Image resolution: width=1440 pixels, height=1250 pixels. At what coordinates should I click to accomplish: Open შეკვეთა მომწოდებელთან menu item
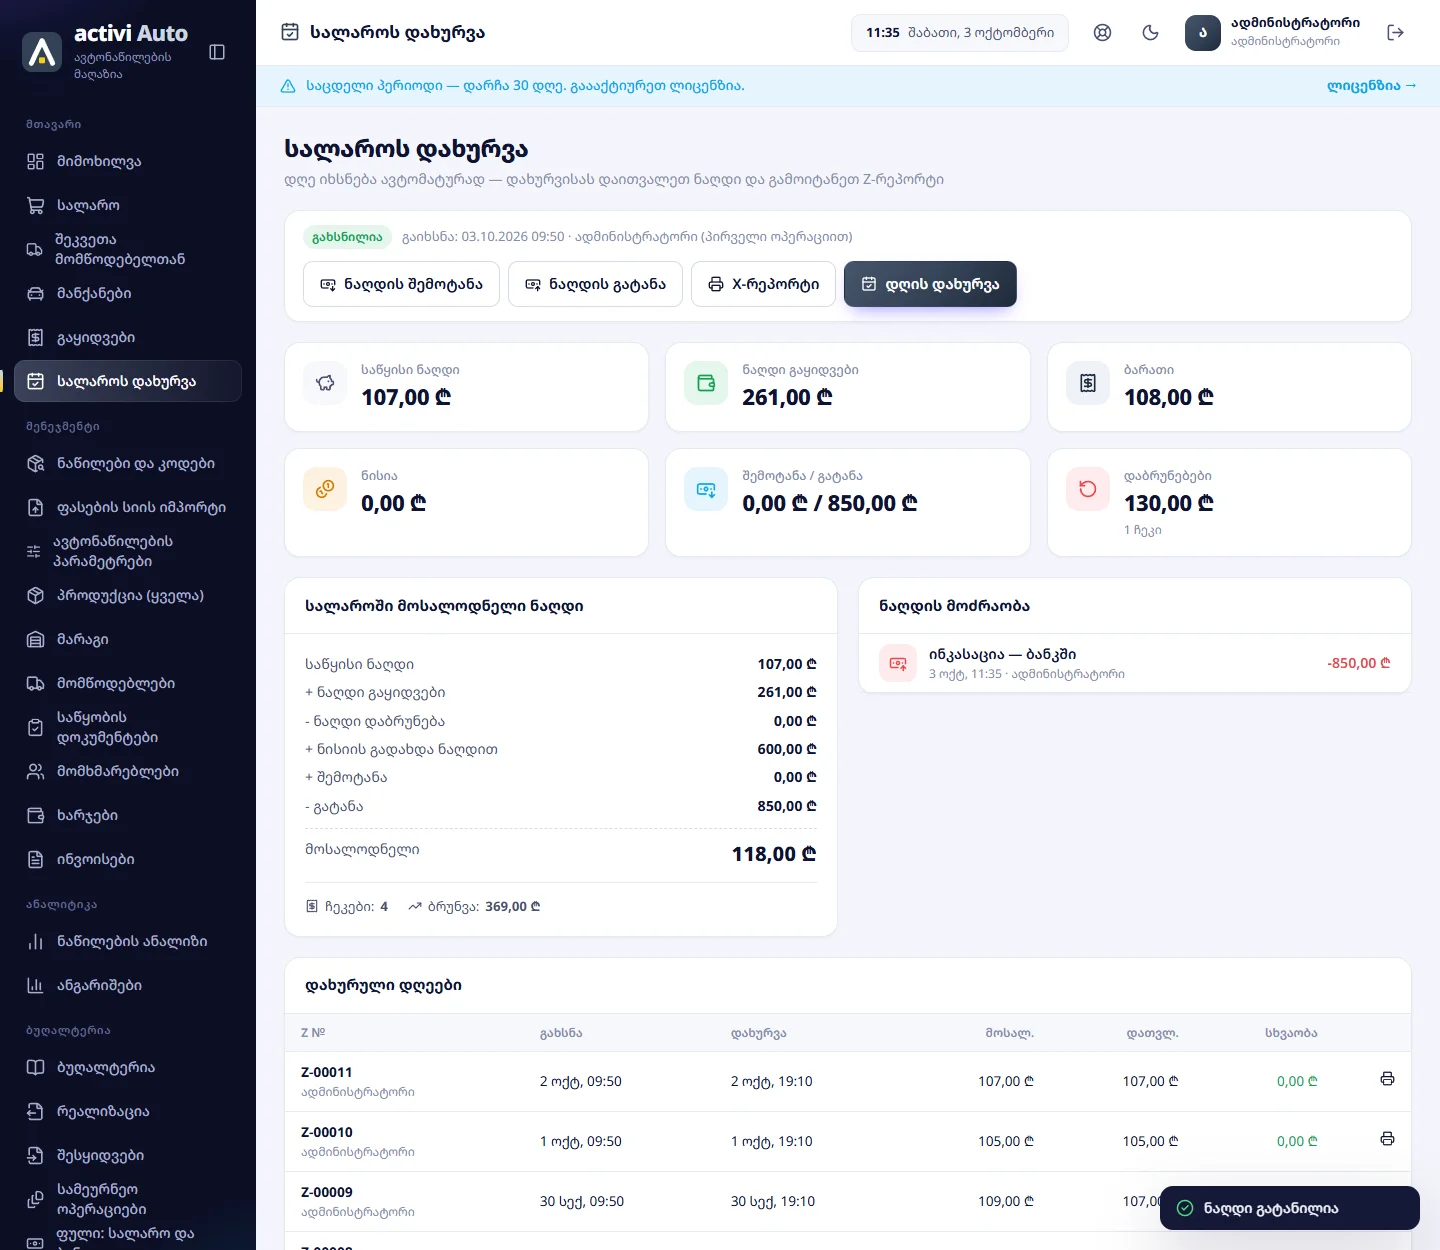click(x=128, y=249)
